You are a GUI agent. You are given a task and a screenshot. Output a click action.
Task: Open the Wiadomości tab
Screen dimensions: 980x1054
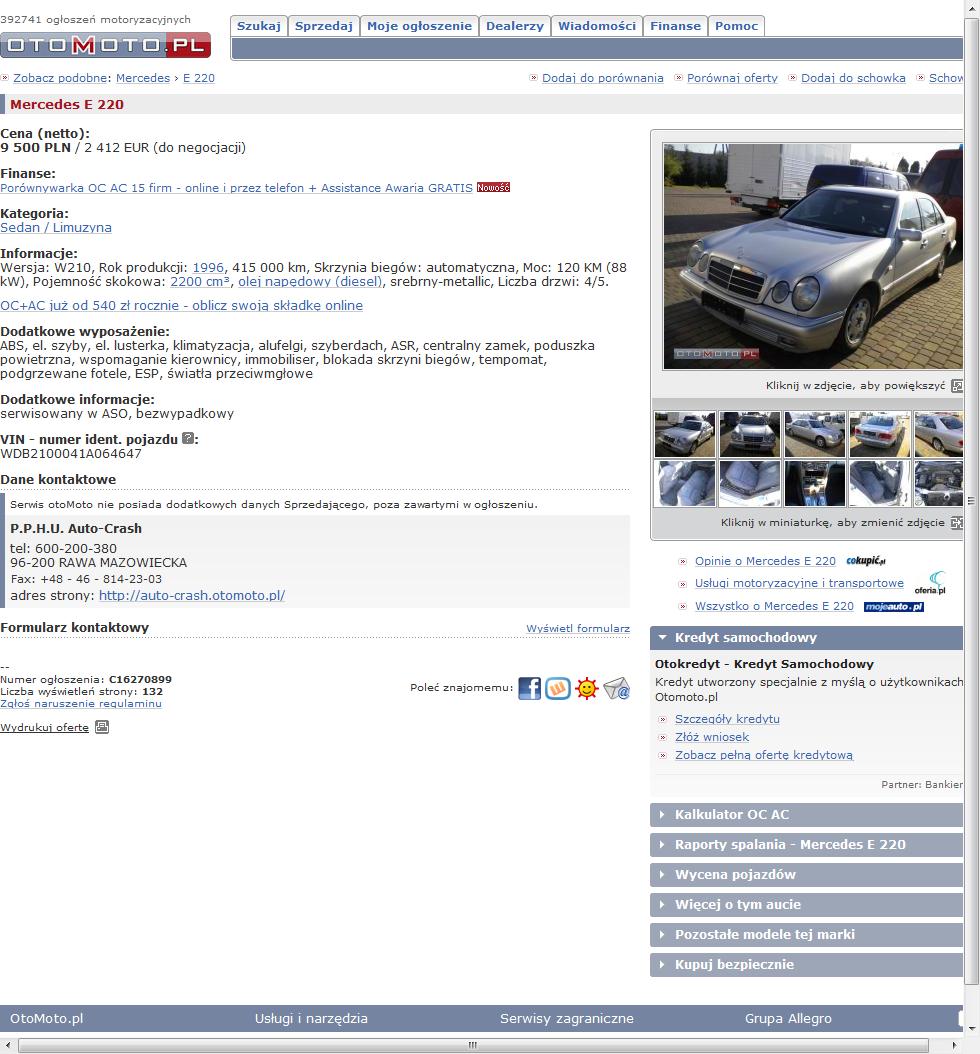tap(597, 26)
